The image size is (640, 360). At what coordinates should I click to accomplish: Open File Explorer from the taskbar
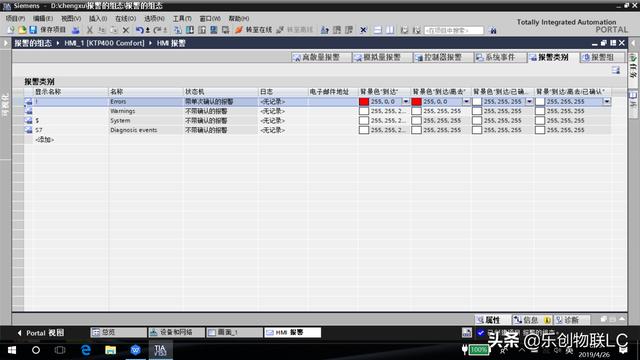111,350
